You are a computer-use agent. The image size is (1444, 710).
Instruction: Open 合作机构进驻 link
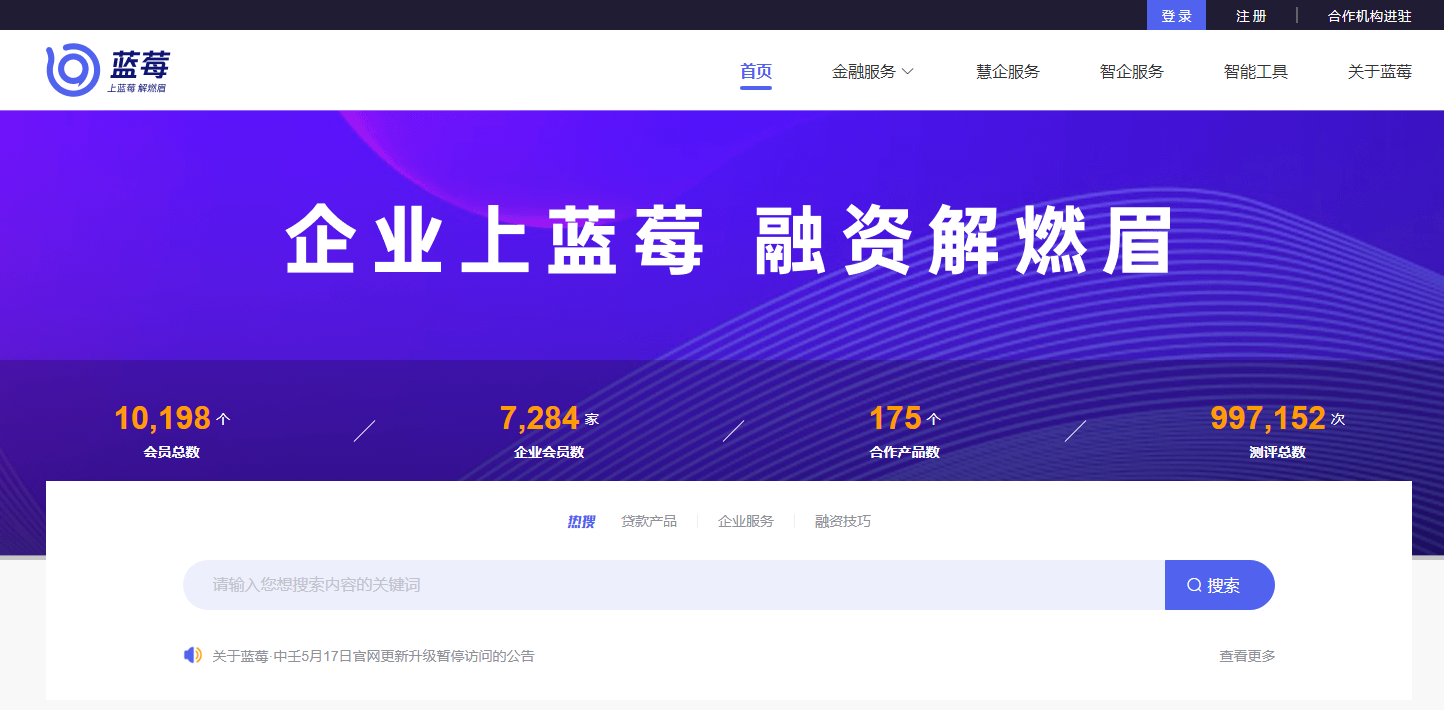pyautogui.click(x=1370, y=16)
